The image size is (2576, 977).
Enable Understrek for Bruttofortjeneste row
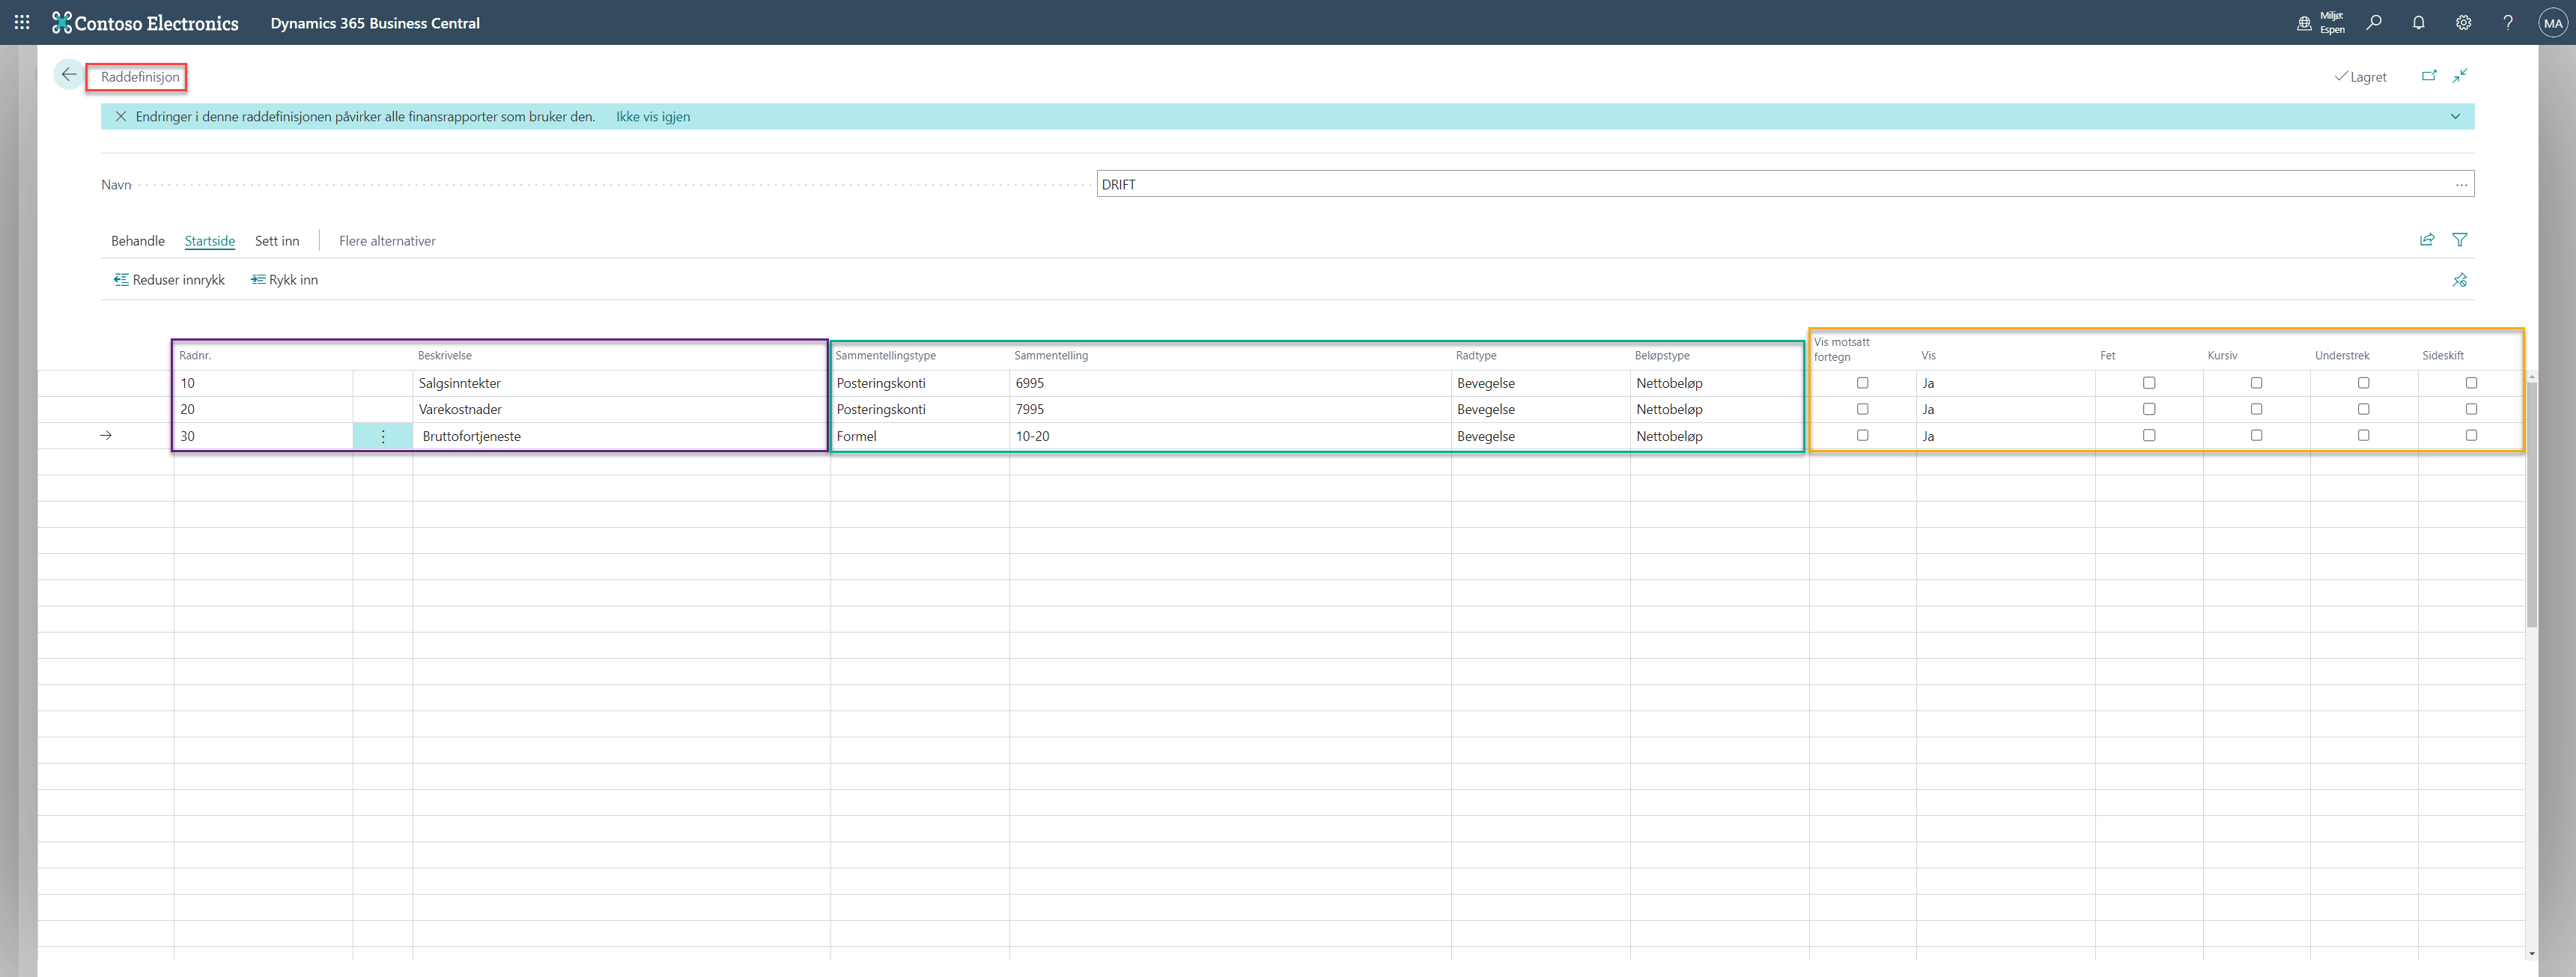point(2364,435)
